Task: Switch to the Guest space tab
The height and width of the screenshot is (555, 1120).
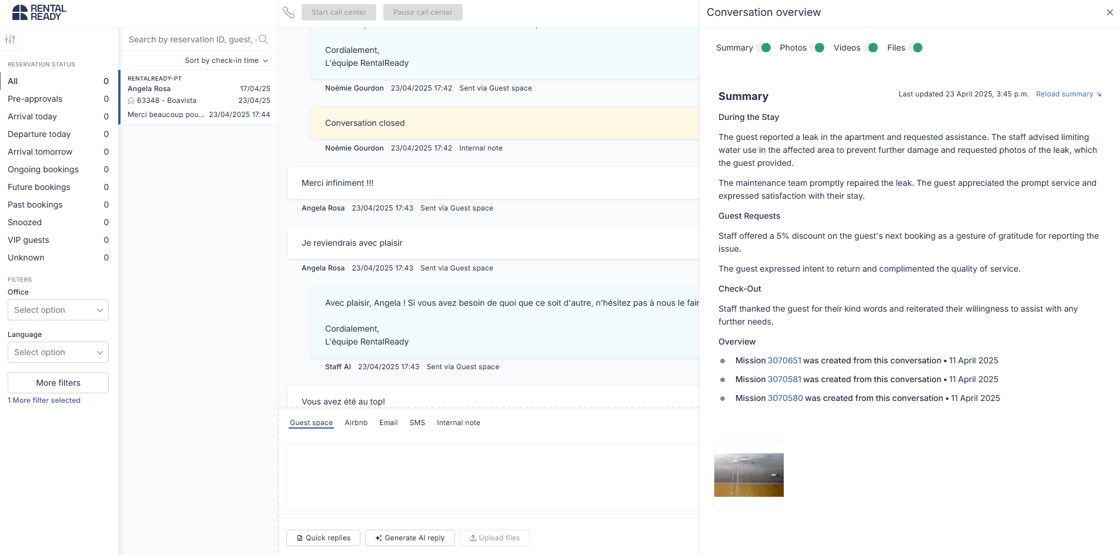Action: (311, 423)
